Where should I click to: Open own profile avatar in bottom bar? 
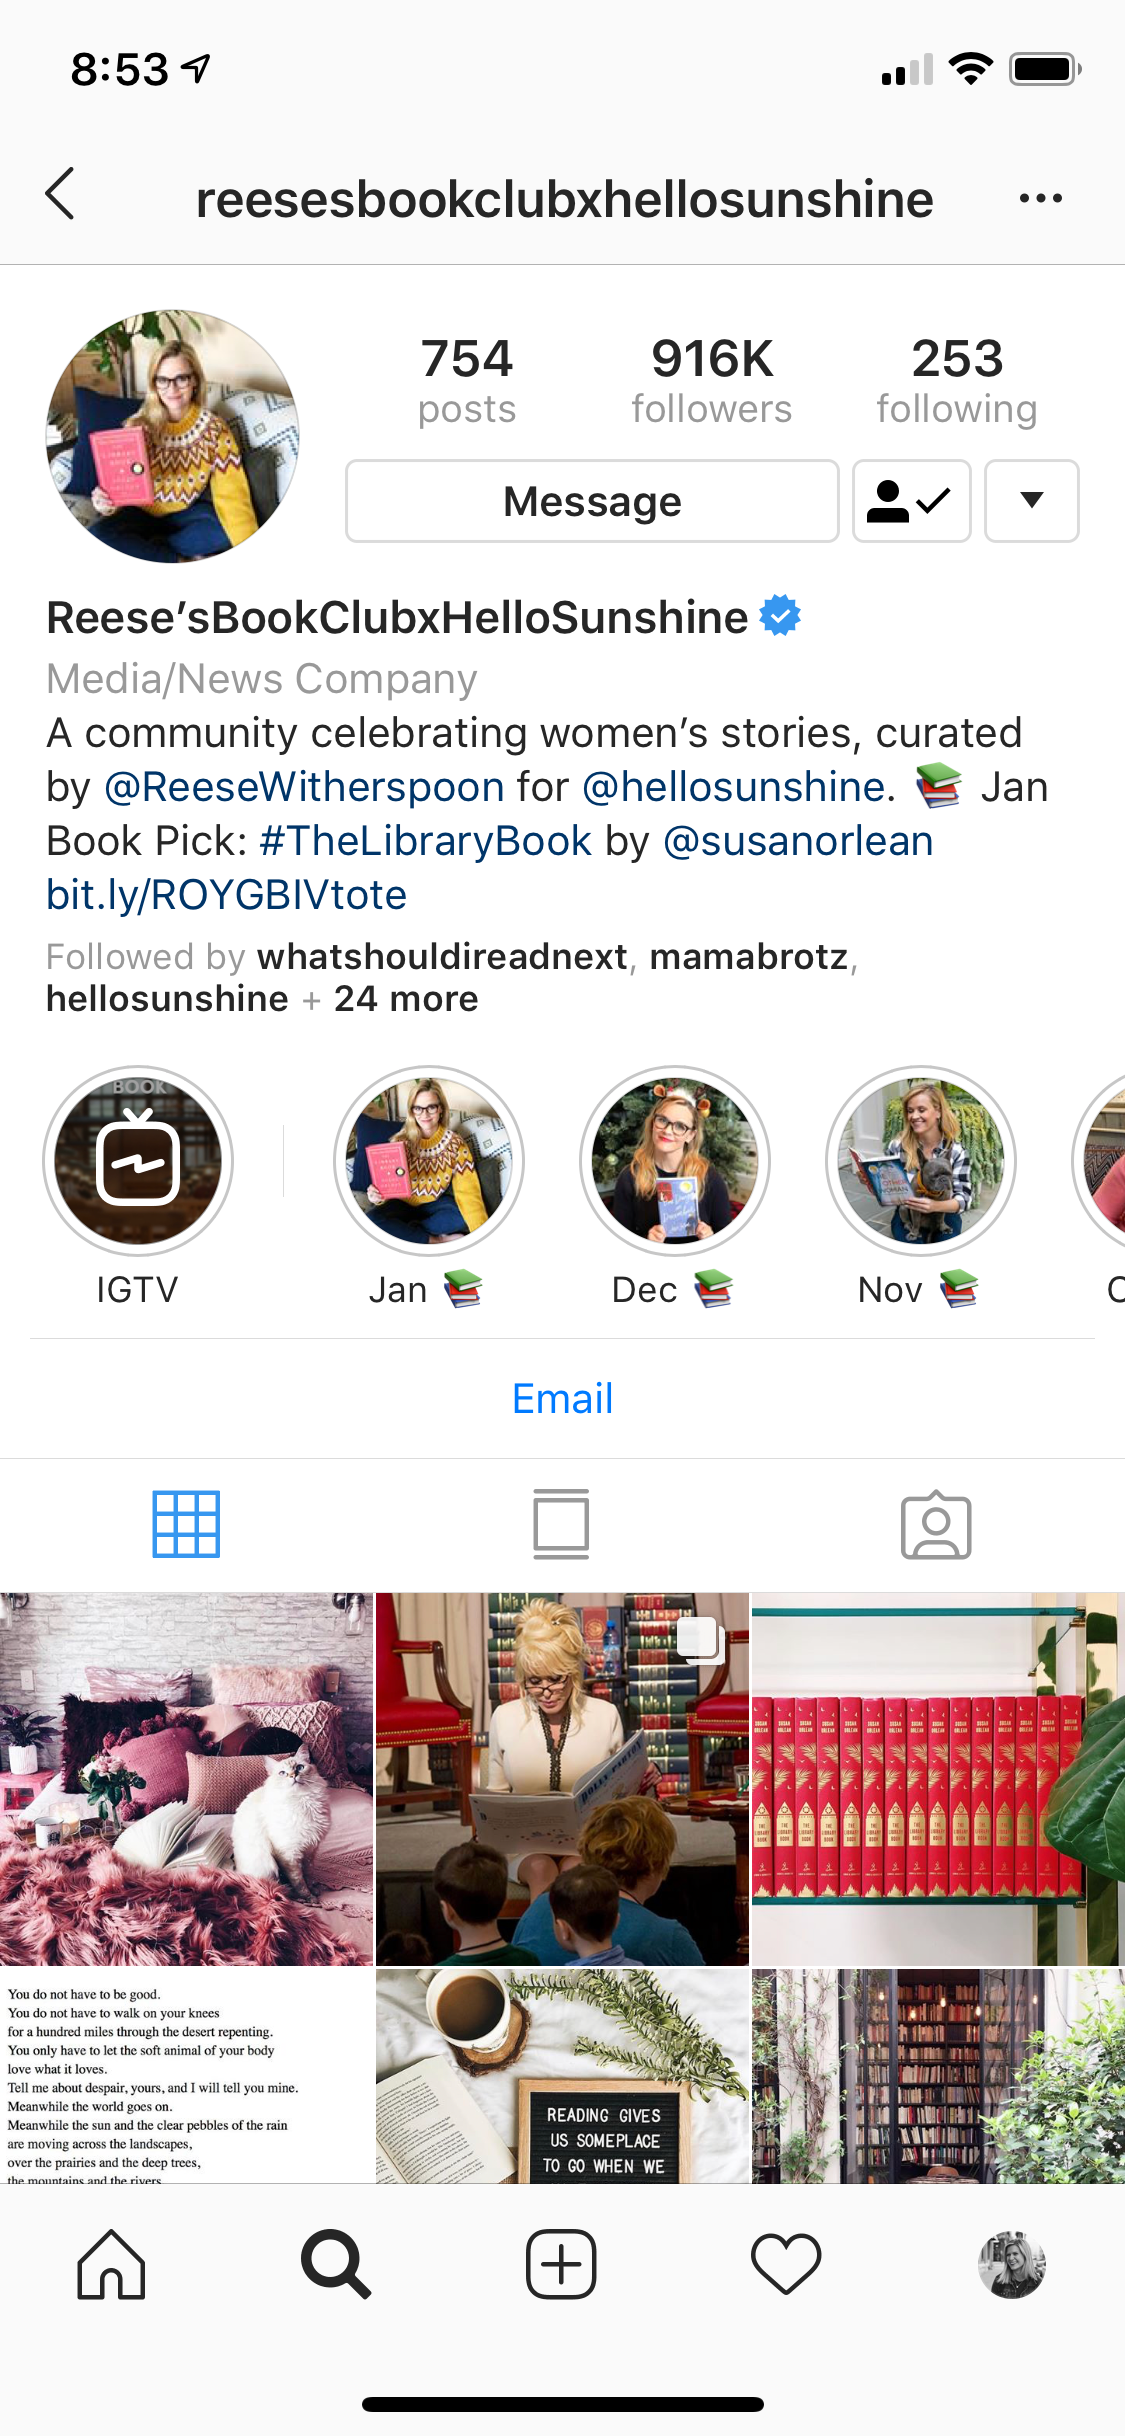coord(1011,2264)
